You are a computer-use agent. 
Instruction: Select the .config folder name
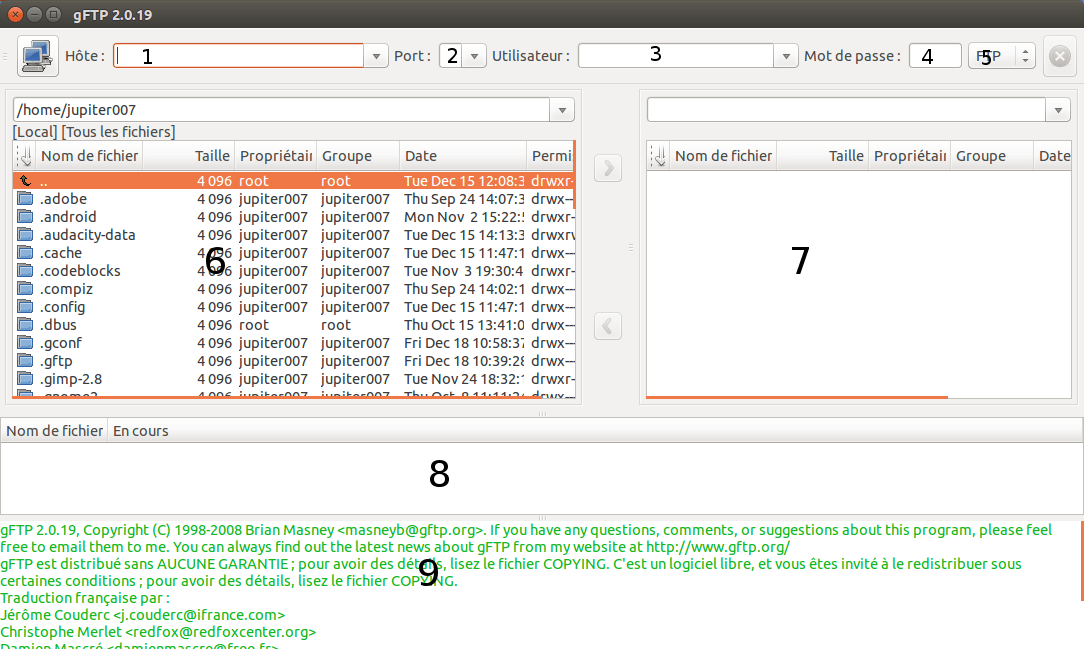tap(62, 307)
